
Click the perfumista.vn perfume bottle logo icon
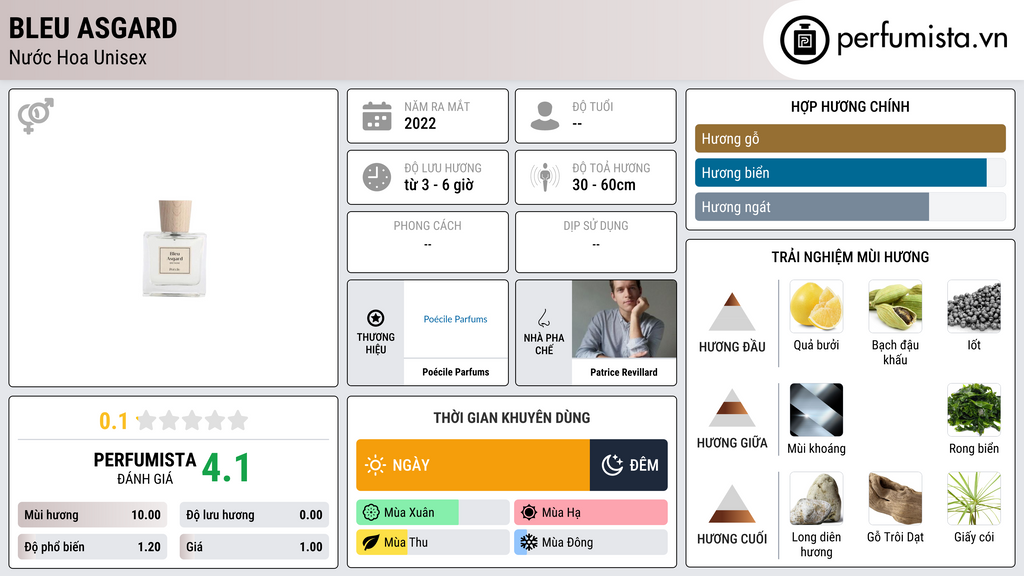click(x=804, y=40)
